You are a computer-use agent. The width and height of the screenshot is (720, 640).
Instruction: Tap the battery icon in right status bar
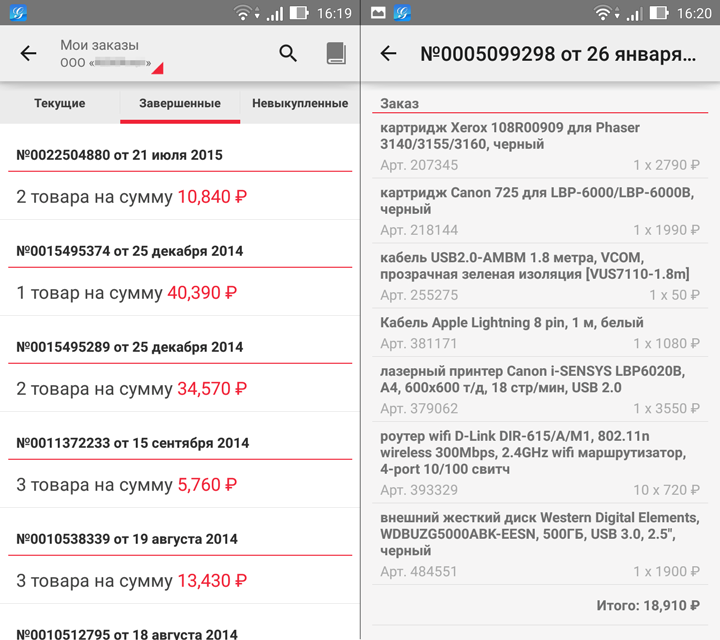659,13
